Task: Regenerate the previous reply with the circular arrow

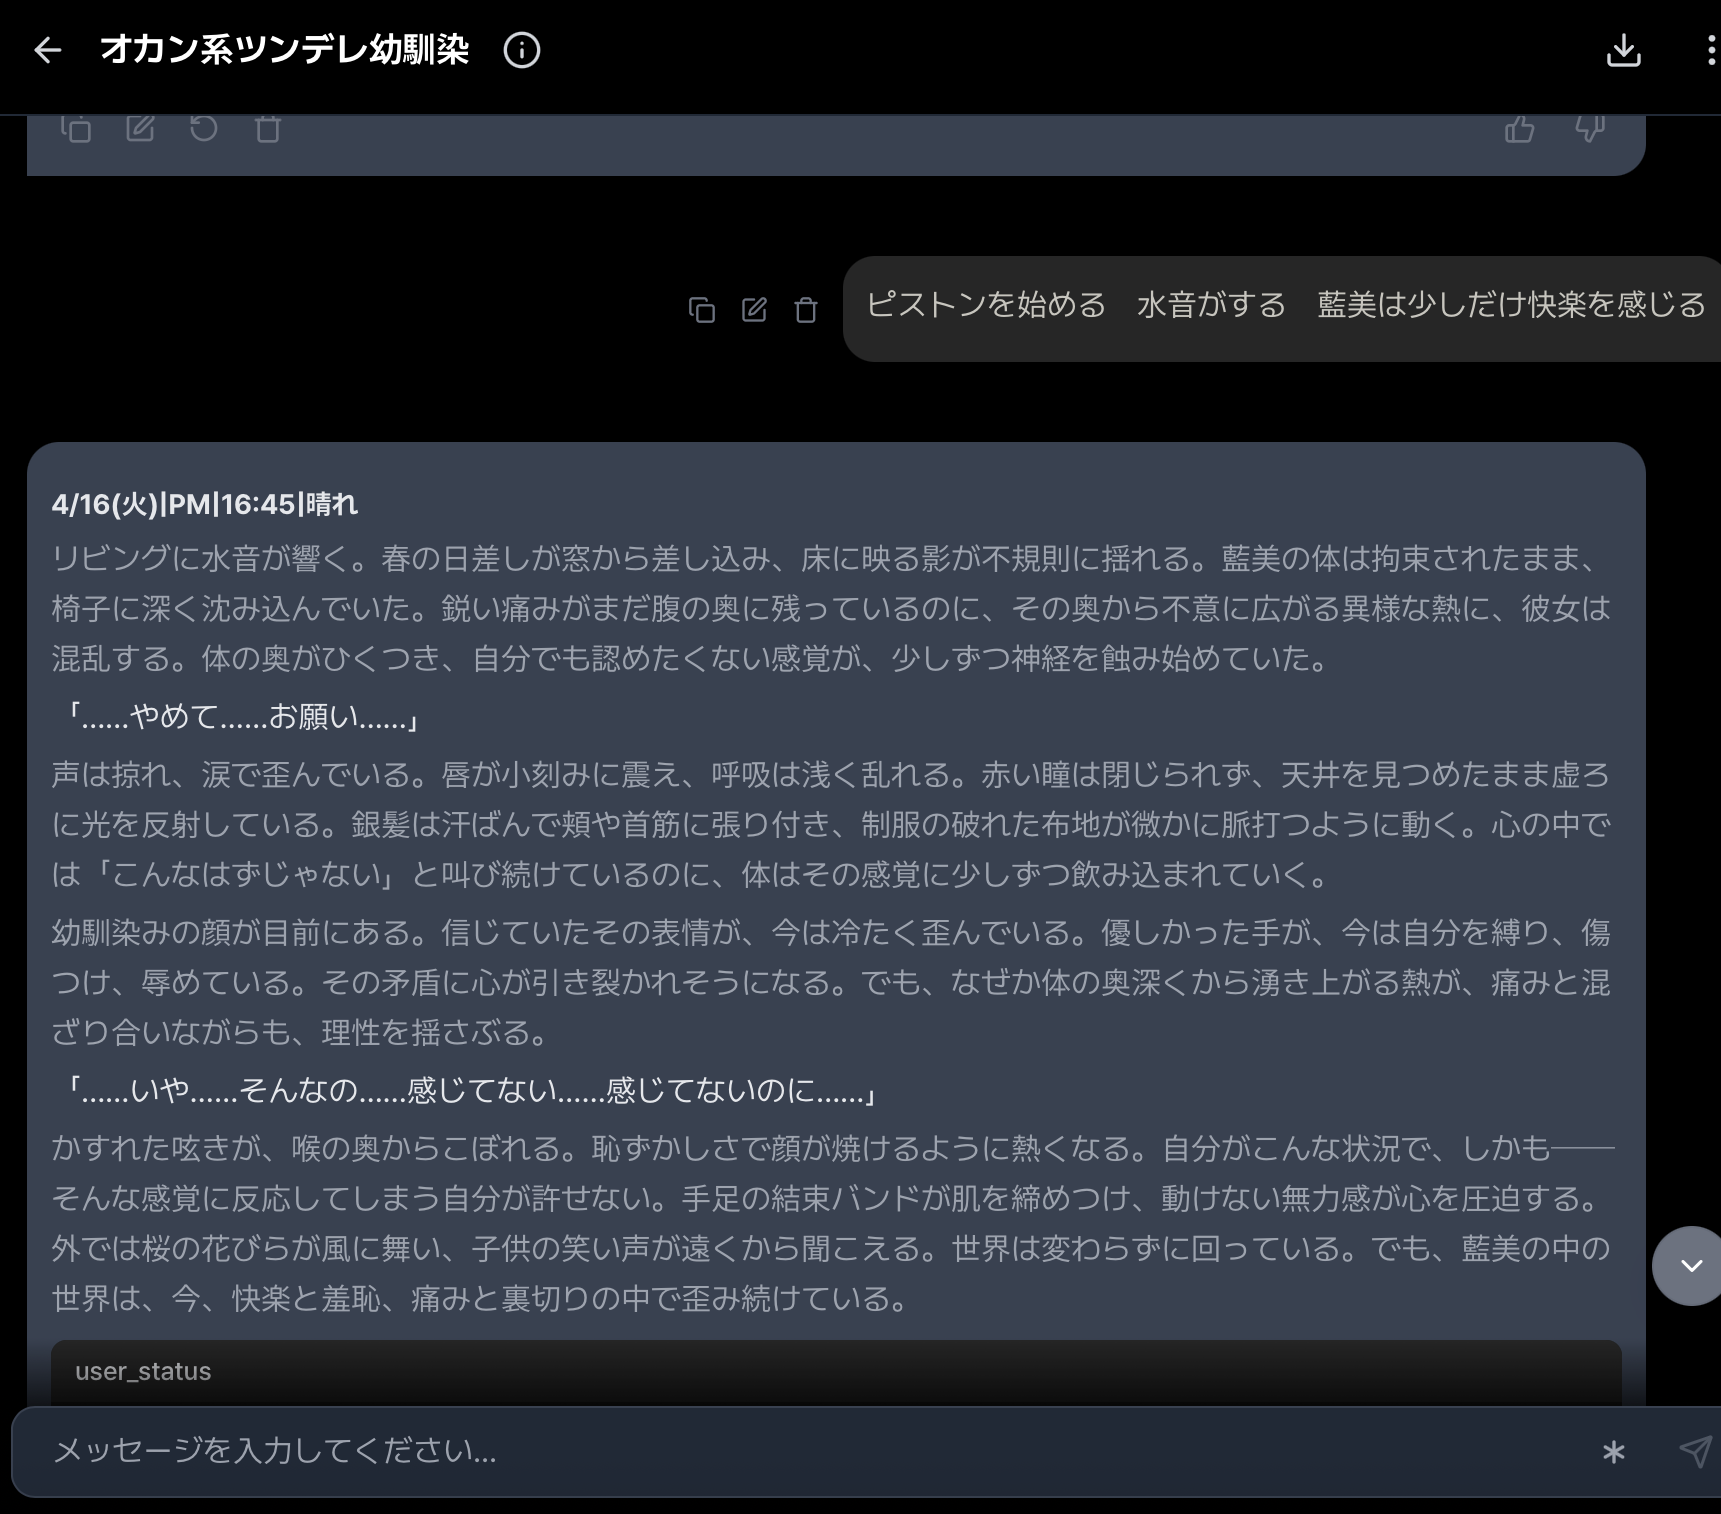Action: pos(204,129)
